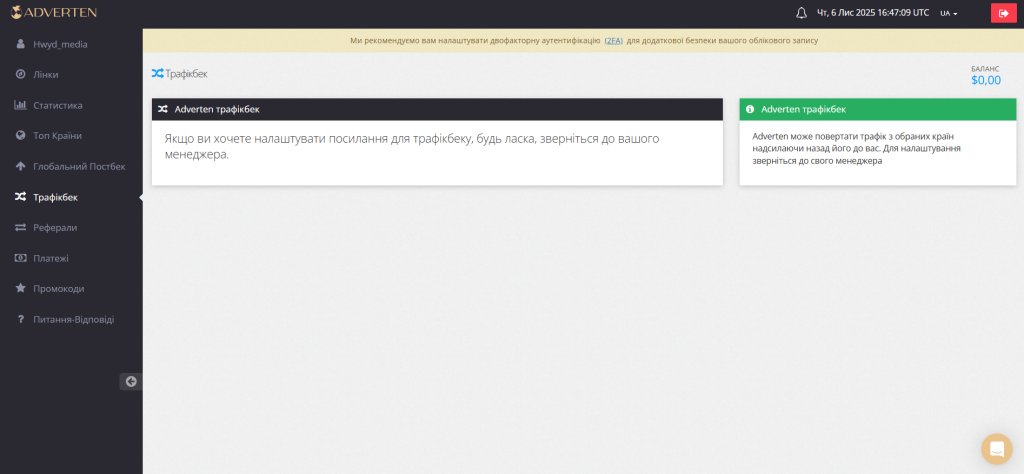
Task: Click the globe icon for Топ Країни
Action: tap(20, 136)
